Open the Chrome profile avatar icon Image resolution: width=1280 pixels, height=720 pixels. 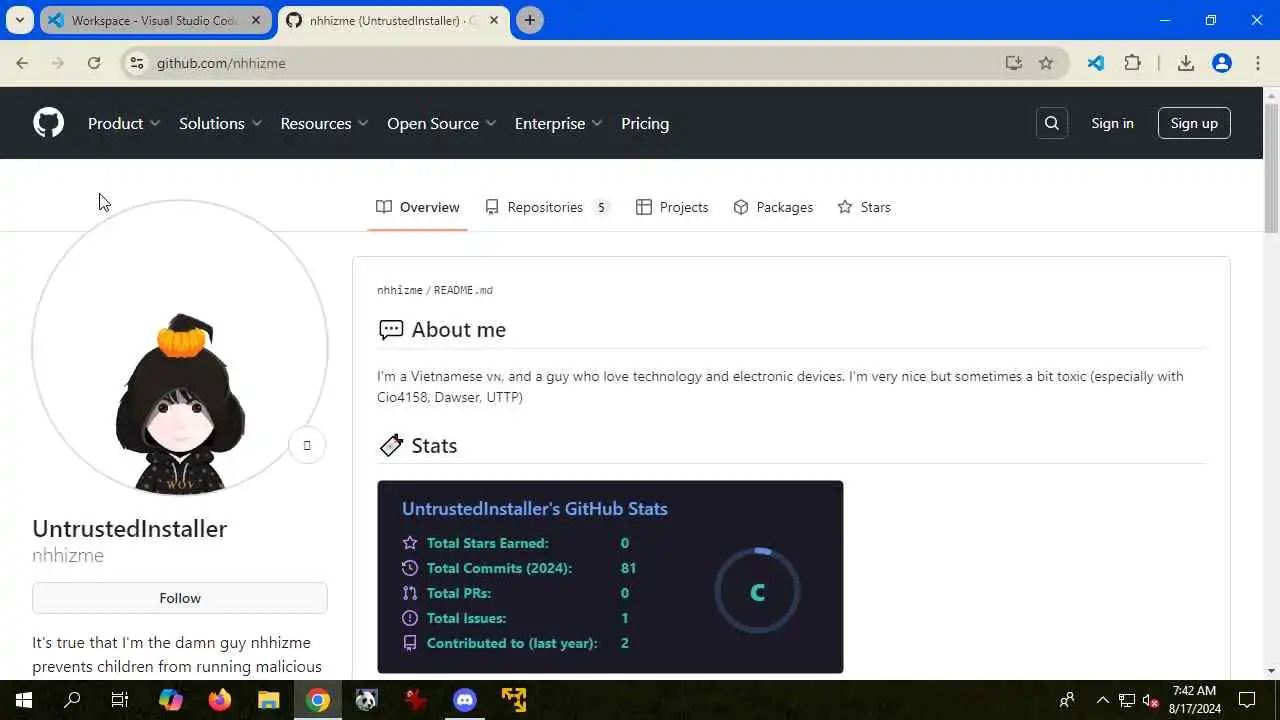[x=1222, y=63]
